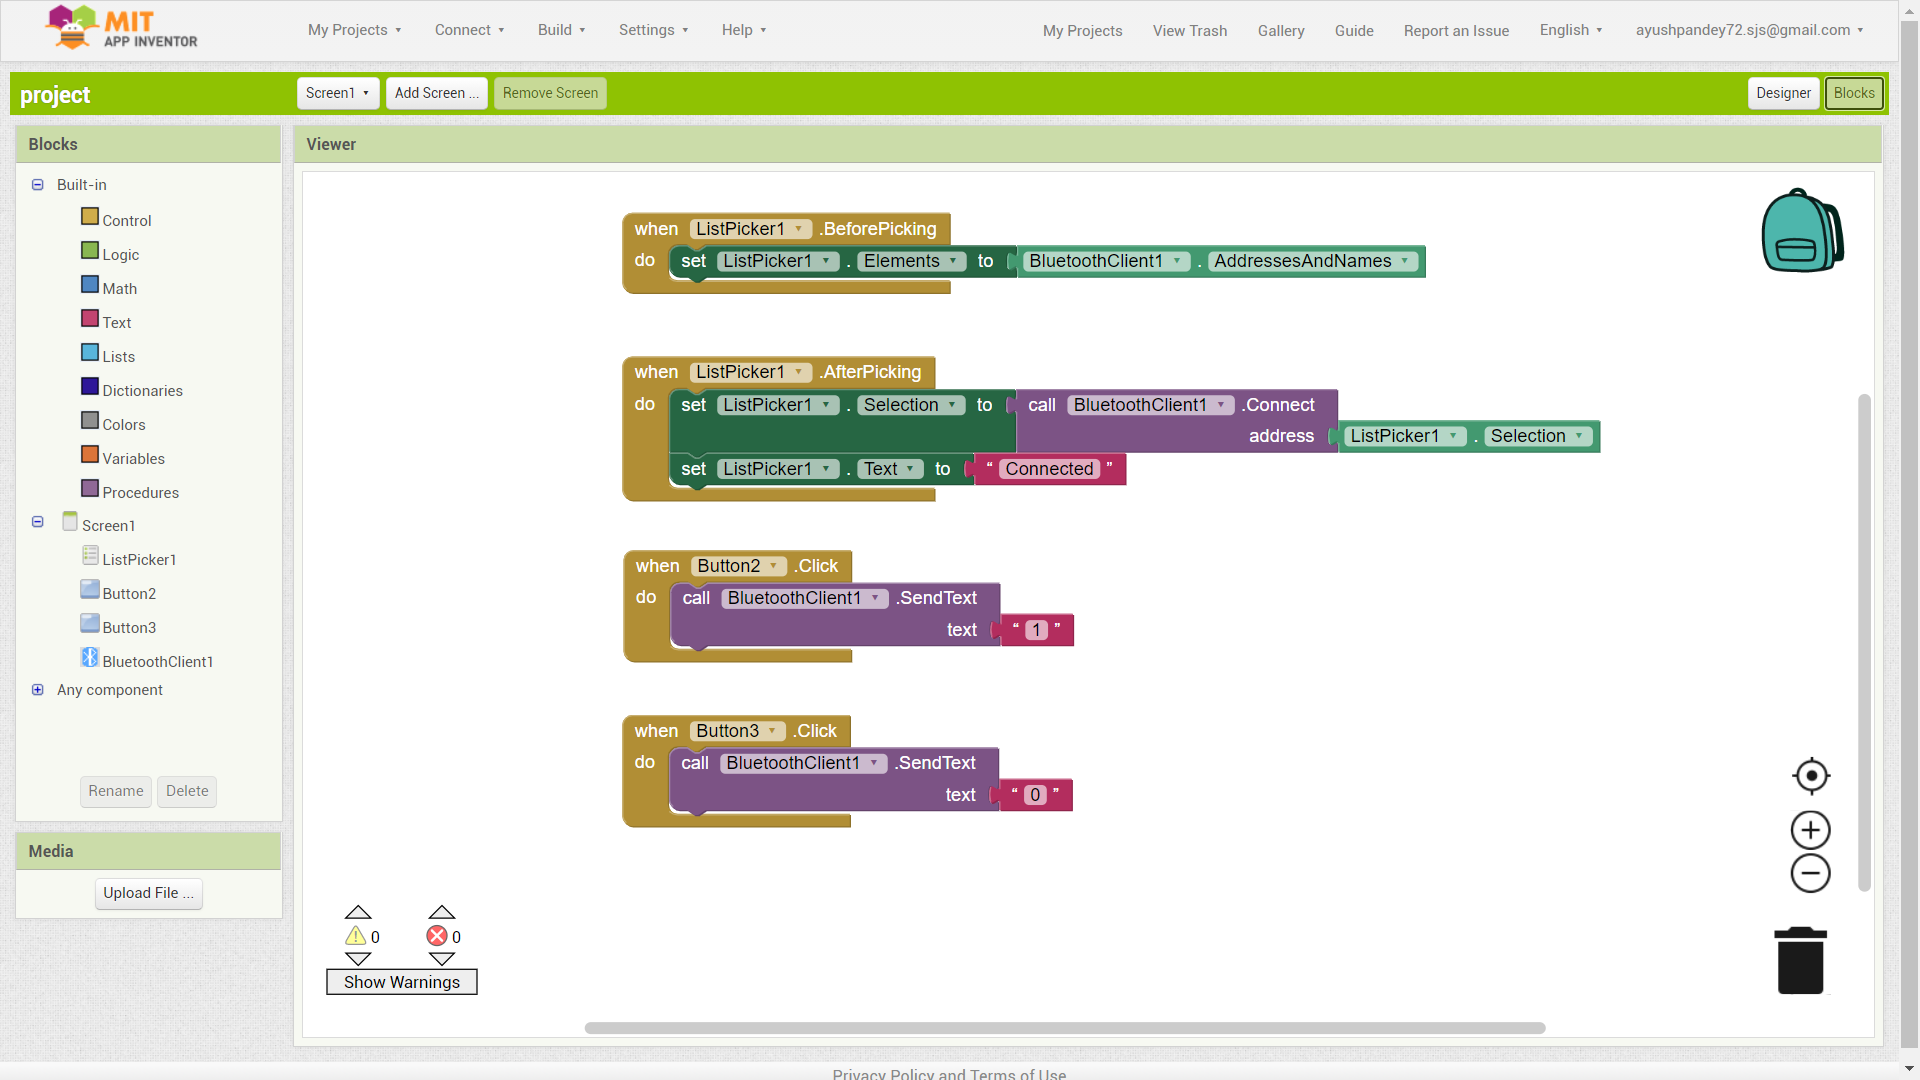The image size is (1920, 1080).
Task: Click the Add Screen button
Action: point(437,93)
